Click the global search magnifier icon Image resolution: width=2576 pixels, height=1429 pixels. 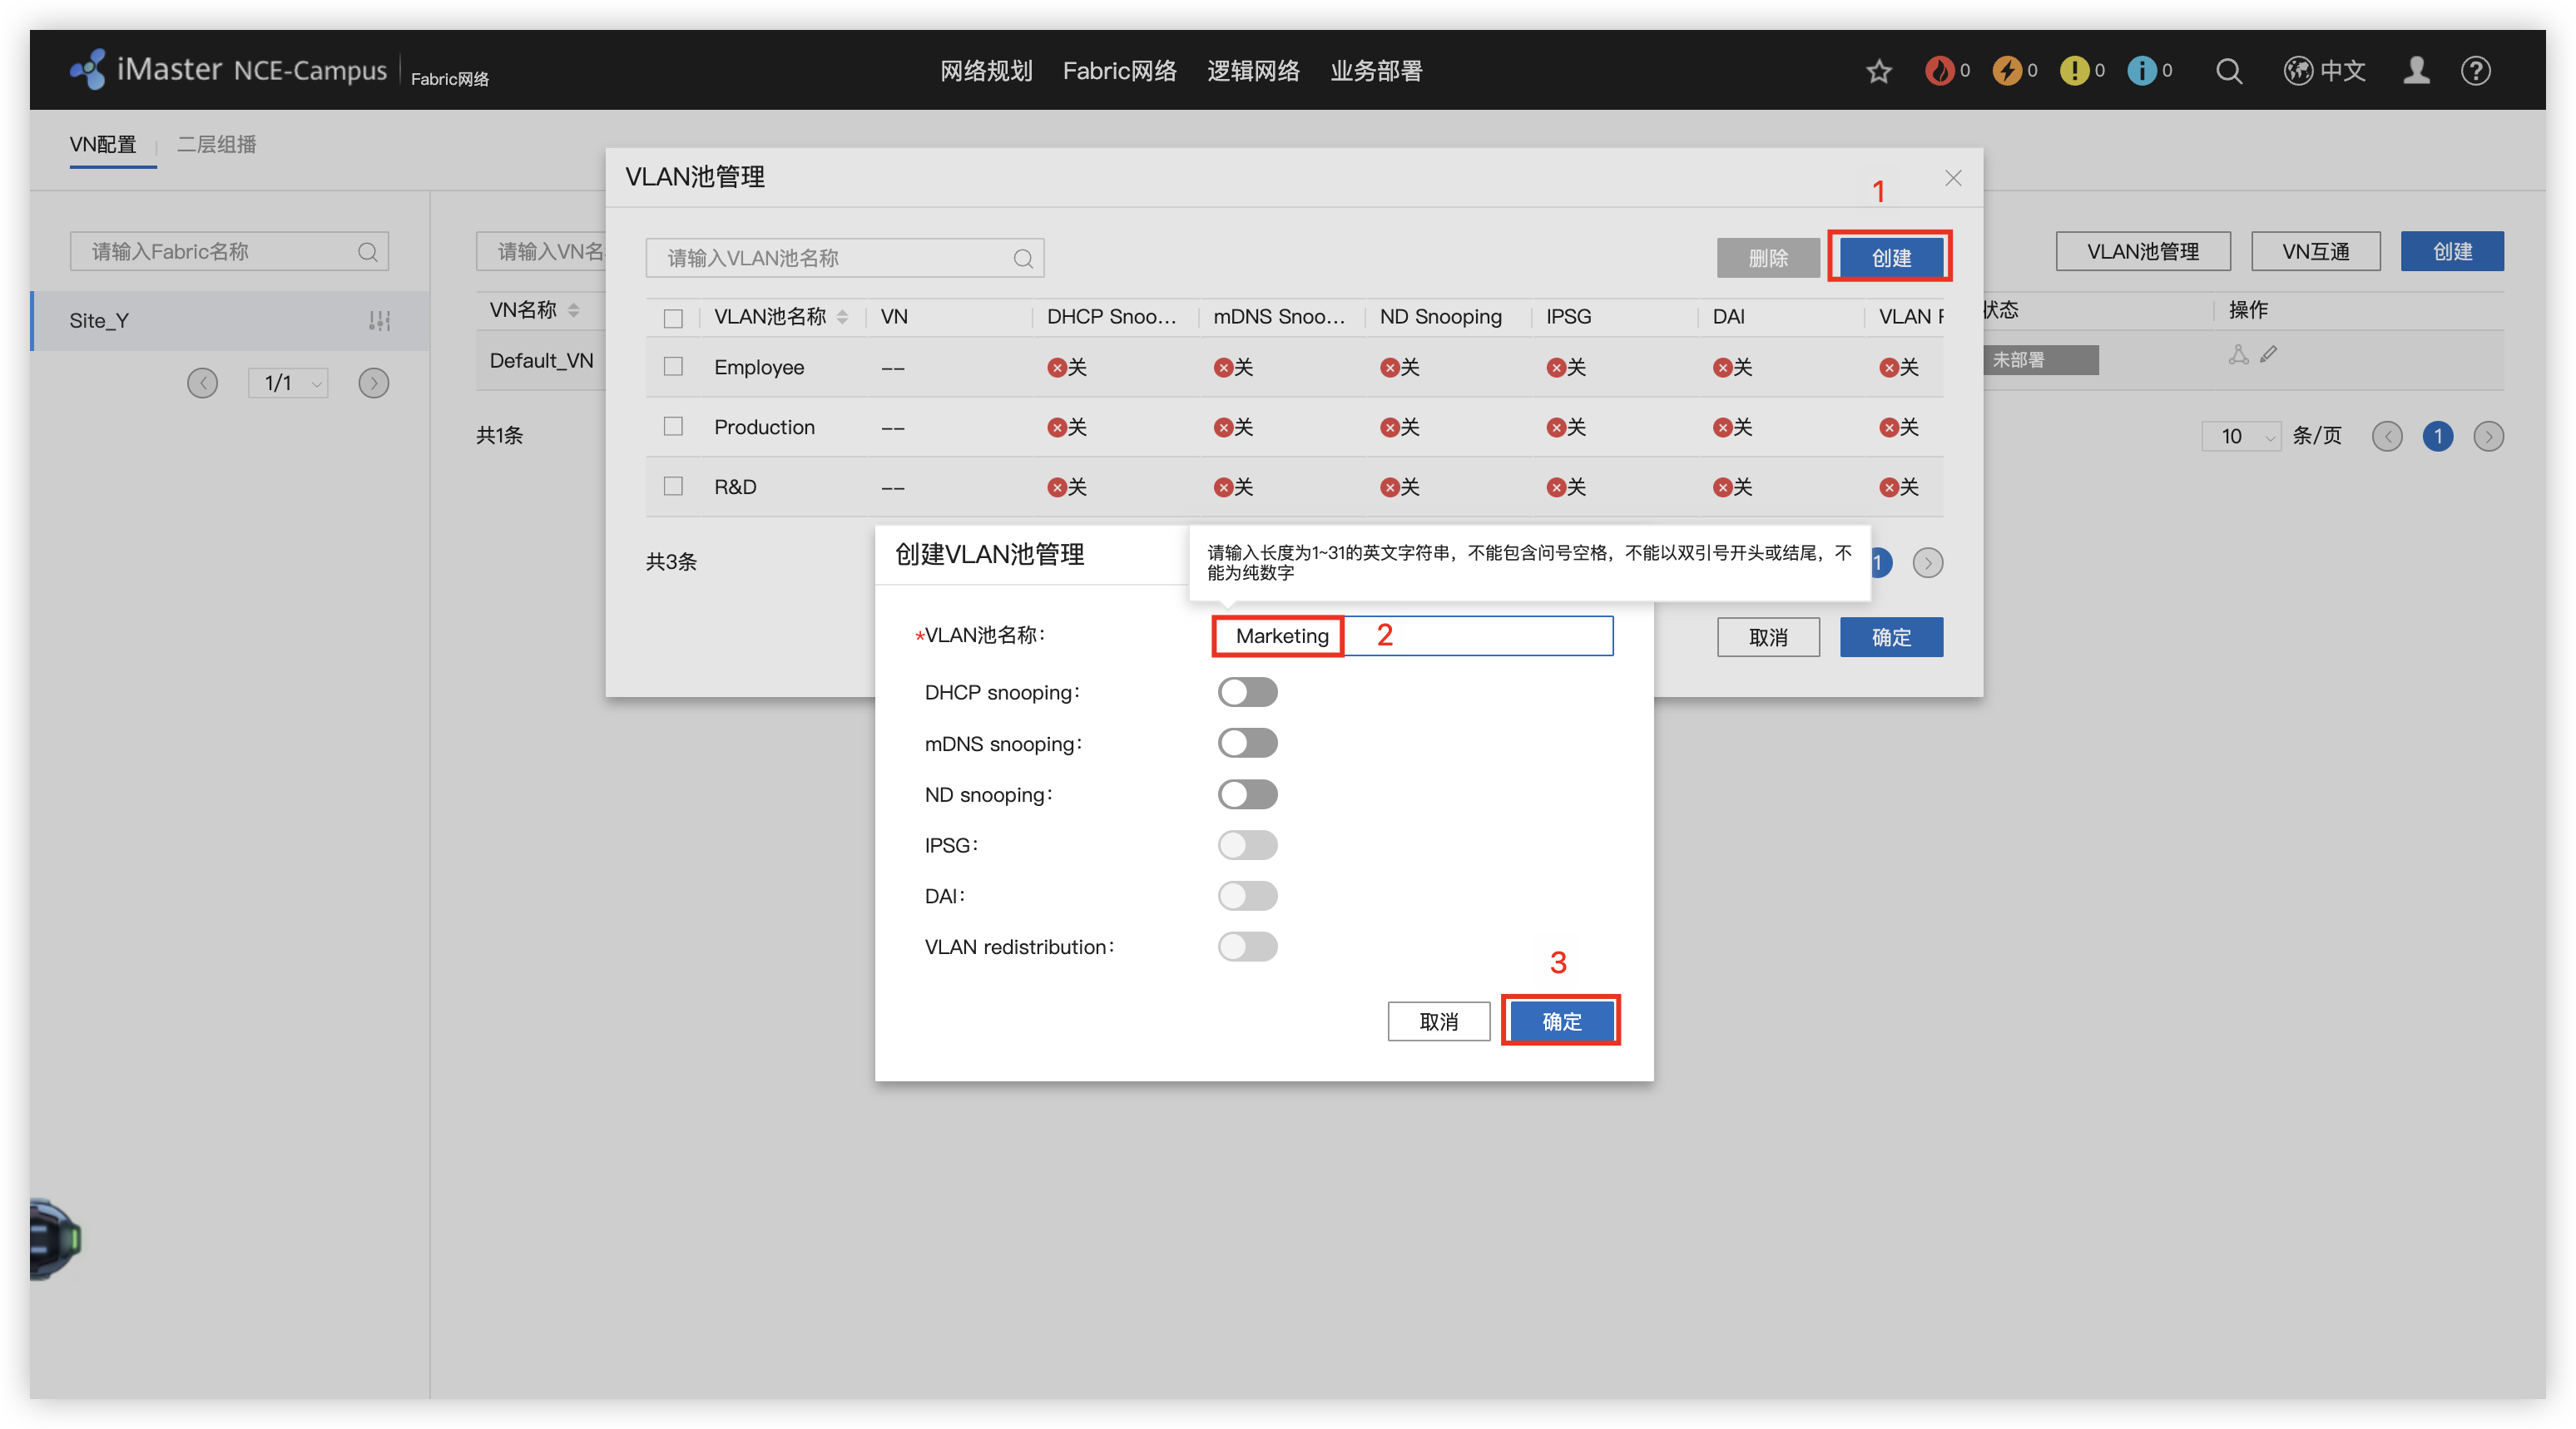click(2228, 71)
